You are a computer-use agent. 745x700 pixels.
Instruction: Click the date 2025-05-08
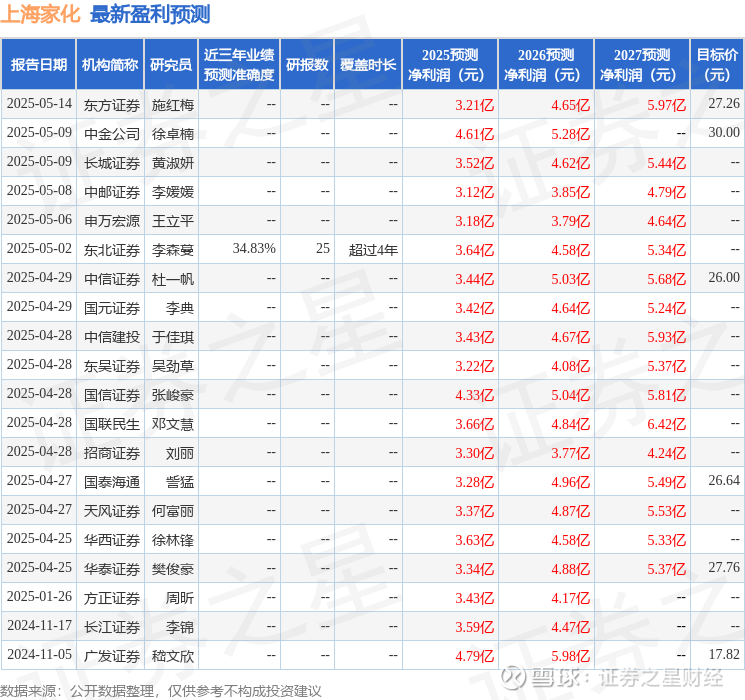tap(39, 191)
